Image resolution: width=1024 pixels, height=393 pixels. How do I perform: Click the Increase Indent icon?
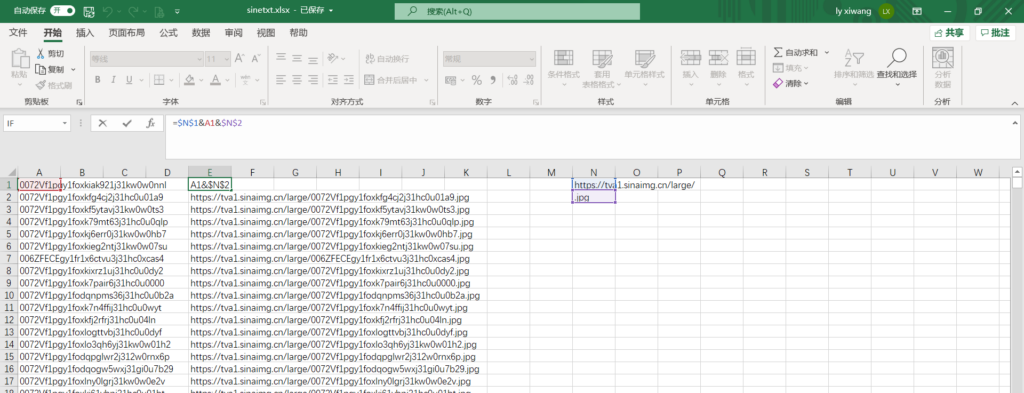349,80
